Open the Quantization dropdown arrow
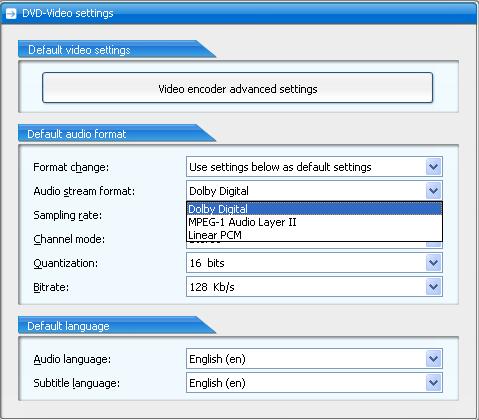 (x=433, y=263)
